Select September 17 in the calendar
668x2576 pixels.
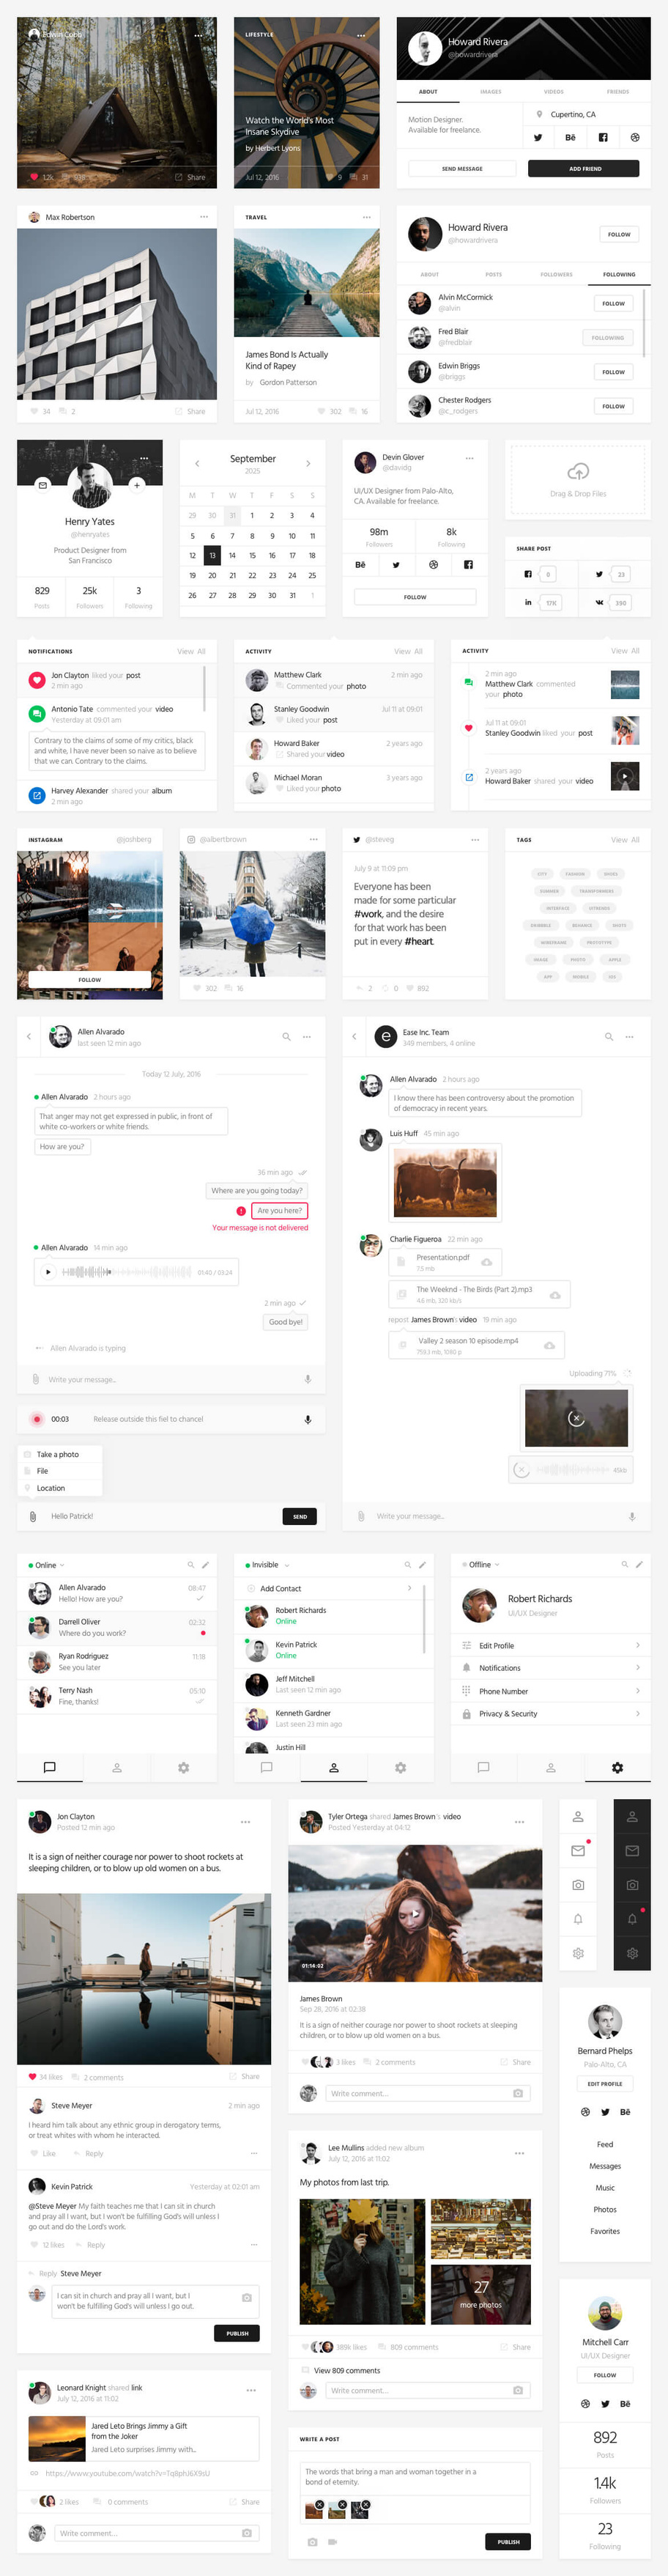click(292, 555)
